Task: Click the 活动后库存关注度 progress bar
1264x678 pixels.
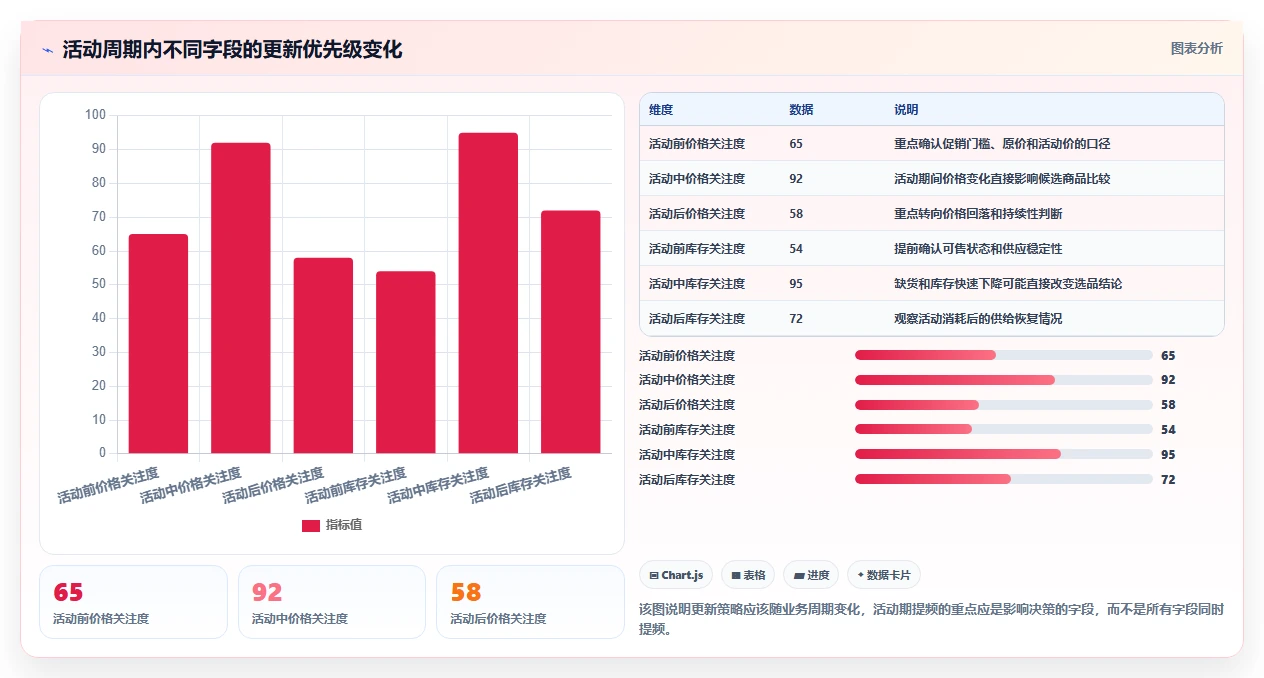Action: [x=1004, y=480]
